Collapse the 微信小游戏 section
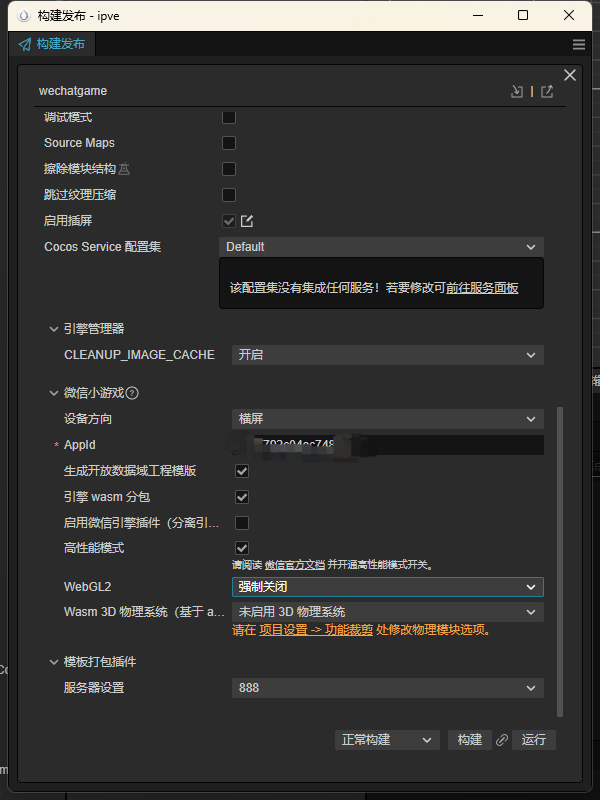 (x=54, y=393)
